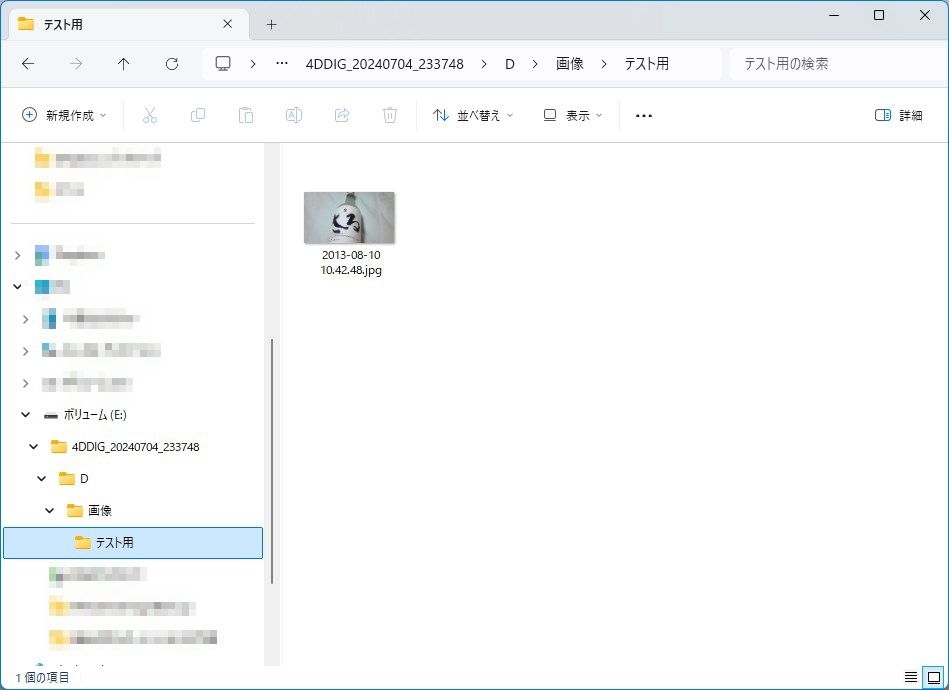Open the 並べ替え sort dropdown
949x690 pixels.
tap(473, 116)
